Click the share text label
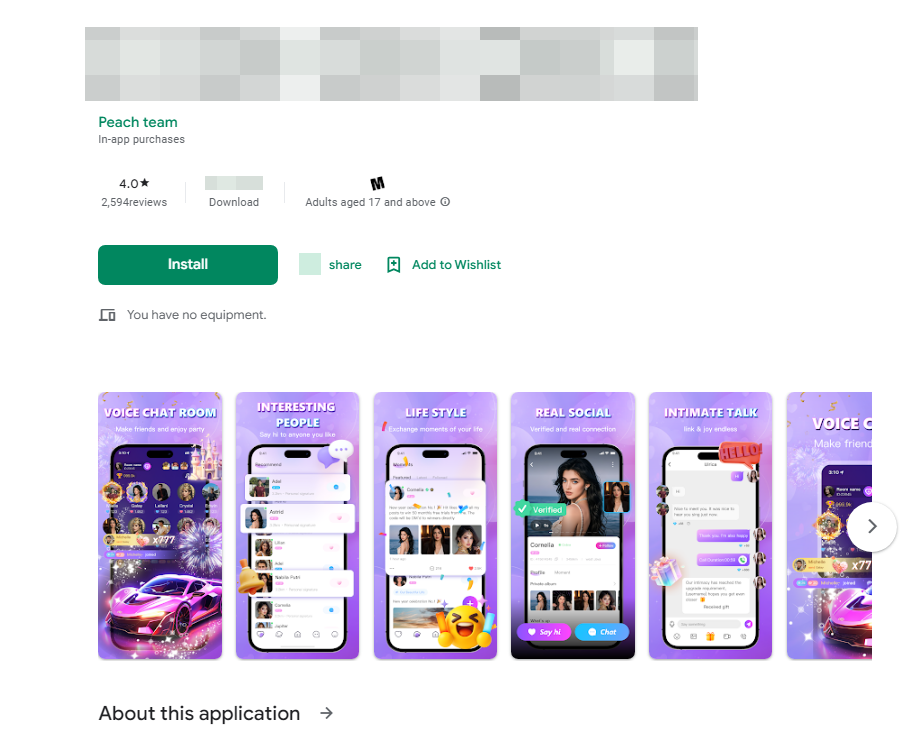 [345, 265]
